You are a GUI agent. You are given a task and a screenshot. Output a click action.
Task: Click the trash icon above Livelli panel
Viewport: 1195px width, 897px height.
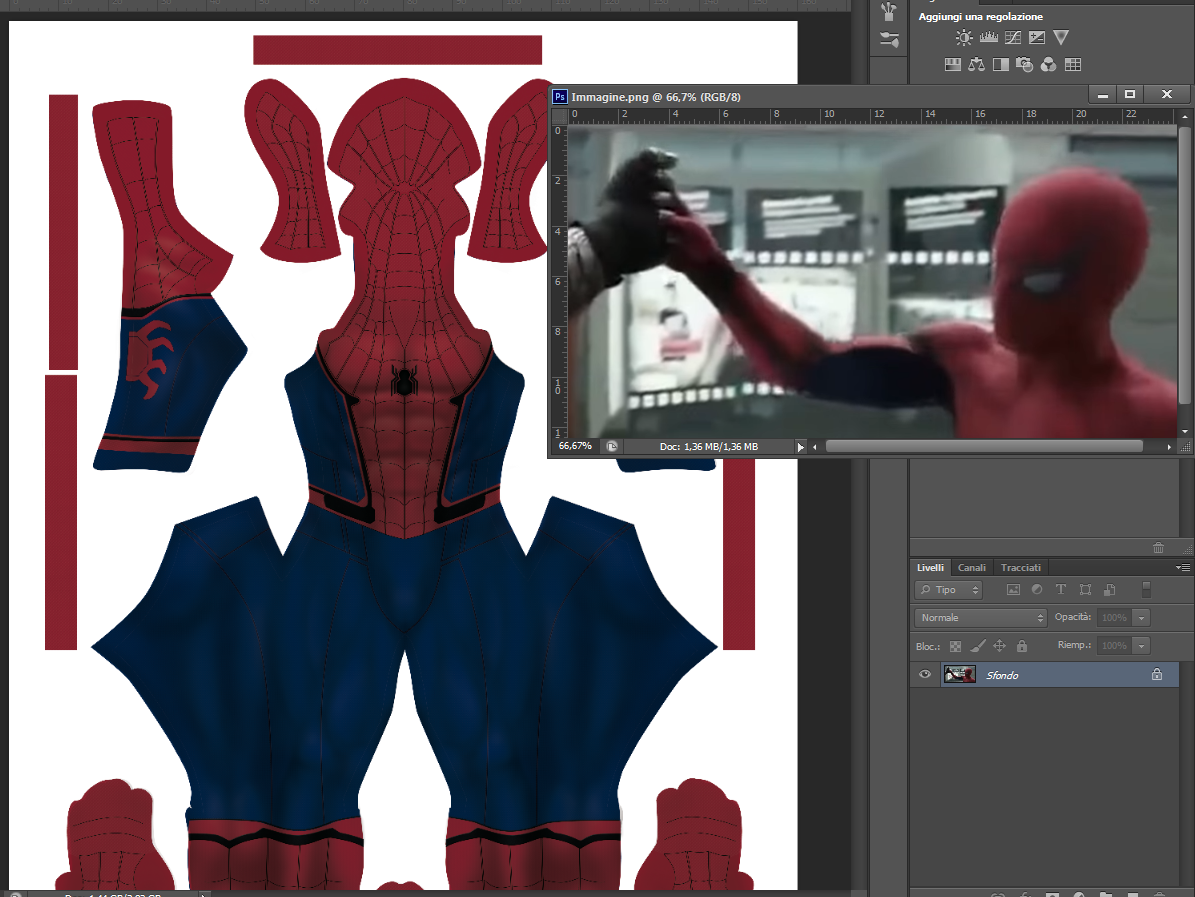click(1158, 548)
